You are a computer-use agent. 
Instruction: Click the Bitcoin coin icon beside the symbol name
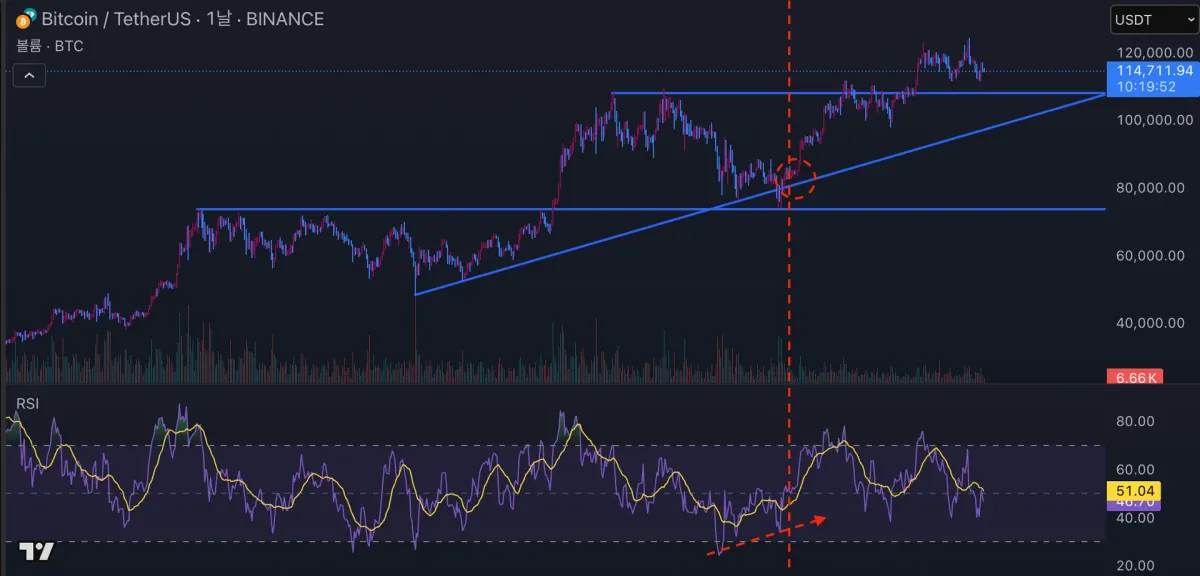coord(24,19)
